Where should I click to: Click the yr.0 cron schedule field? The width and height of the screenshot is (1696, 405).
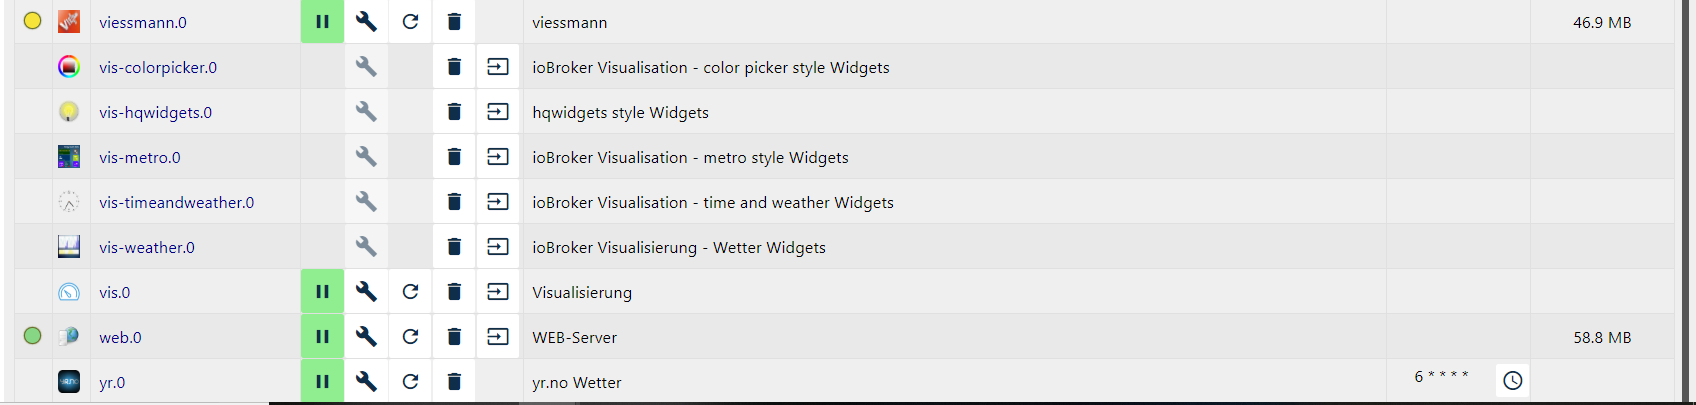coord(1441,377)
